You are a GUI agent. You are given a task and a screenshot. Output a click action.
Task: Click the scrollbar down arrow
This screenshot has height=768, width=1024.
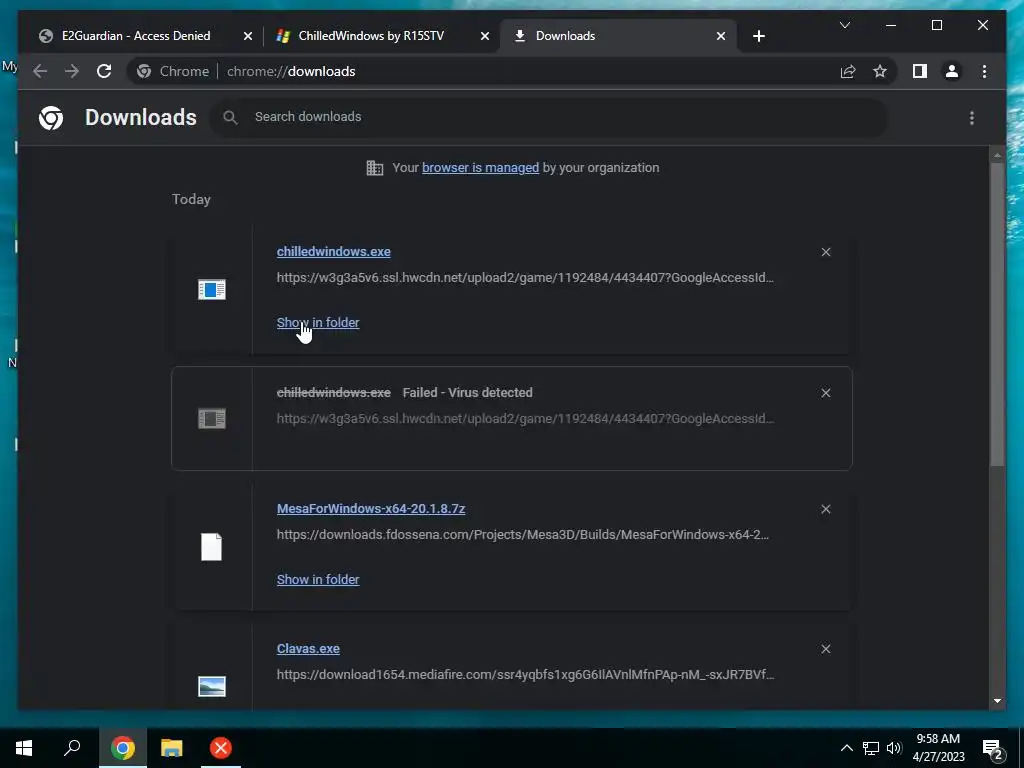point(997,701)
